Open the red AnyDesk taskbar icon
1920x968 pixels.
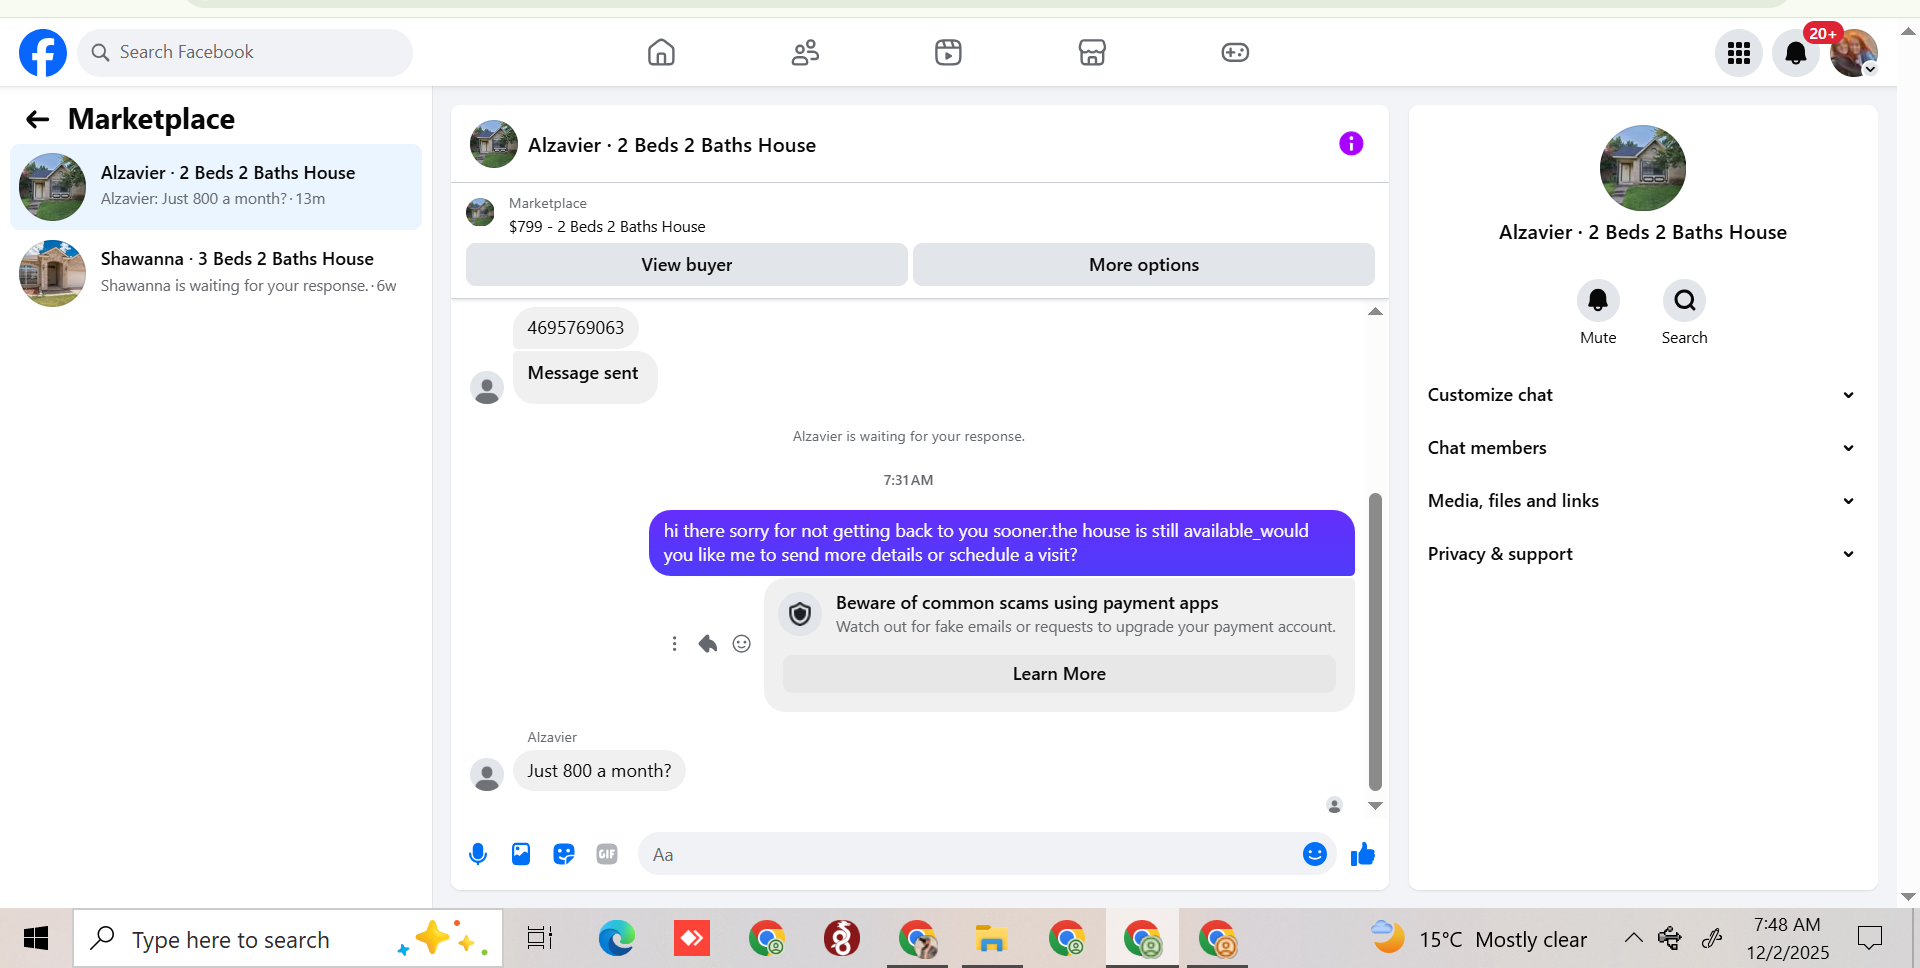[692, 938]
